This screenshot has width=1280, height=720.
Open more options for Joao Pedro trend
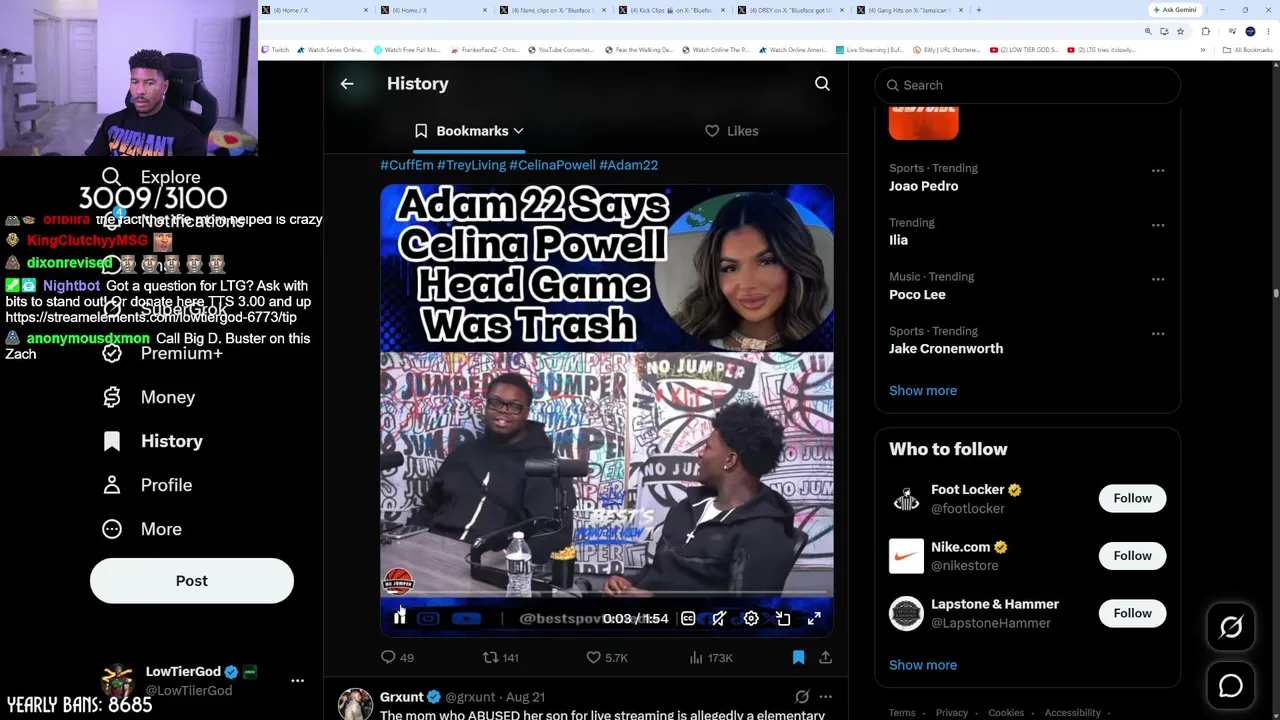pyautogui.click(x=1158, y=170)
